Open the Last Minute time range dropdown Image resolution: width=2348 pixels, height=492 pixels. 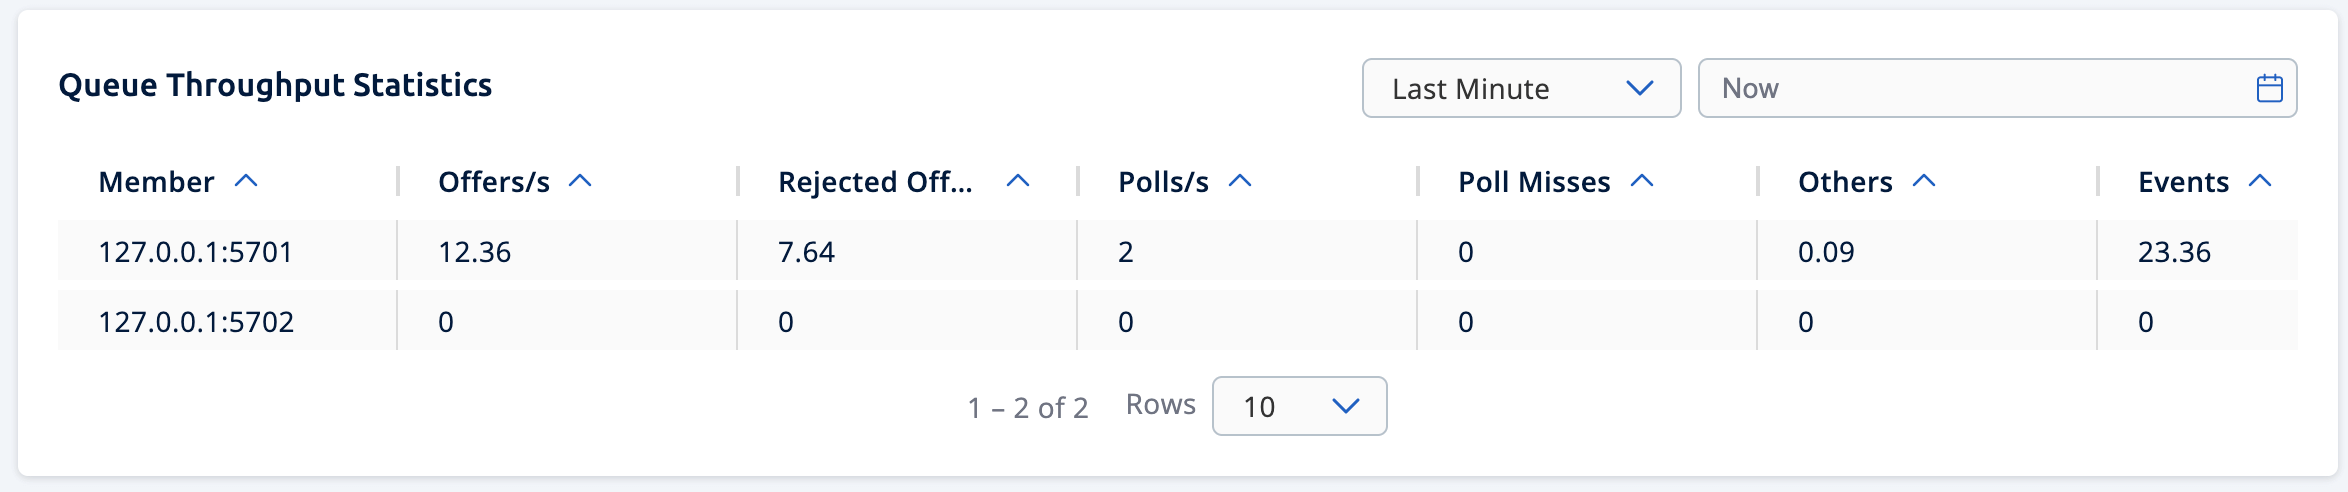point(1521,89)
